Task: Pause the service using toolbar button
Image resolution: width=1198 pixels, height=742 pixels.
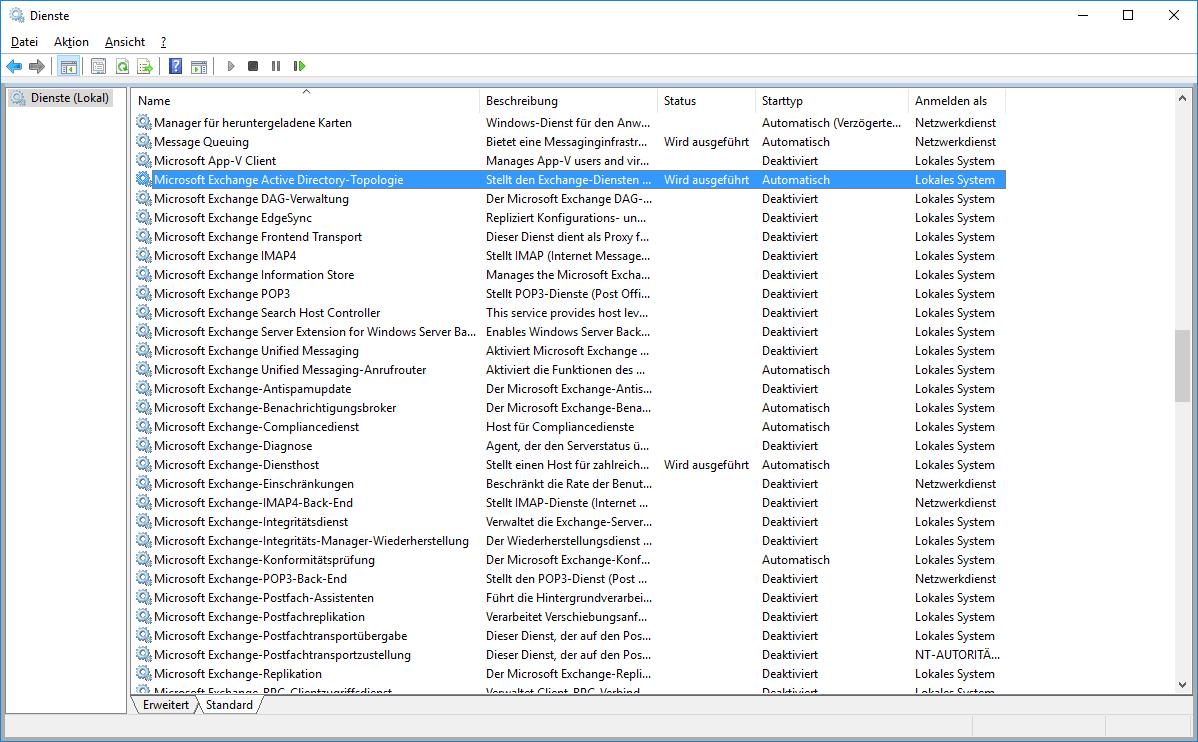Action: tap(276, 66)
